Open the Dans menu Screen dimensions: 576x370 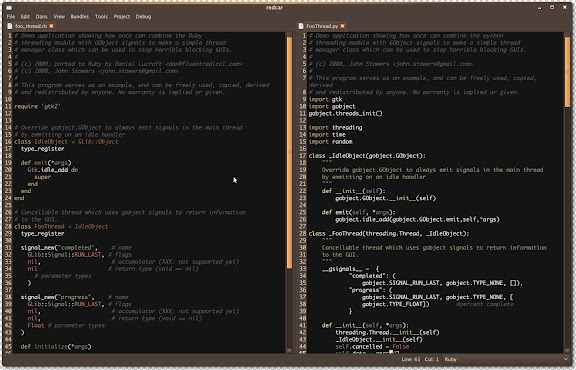pyautogui.click(x=42, y=17)
